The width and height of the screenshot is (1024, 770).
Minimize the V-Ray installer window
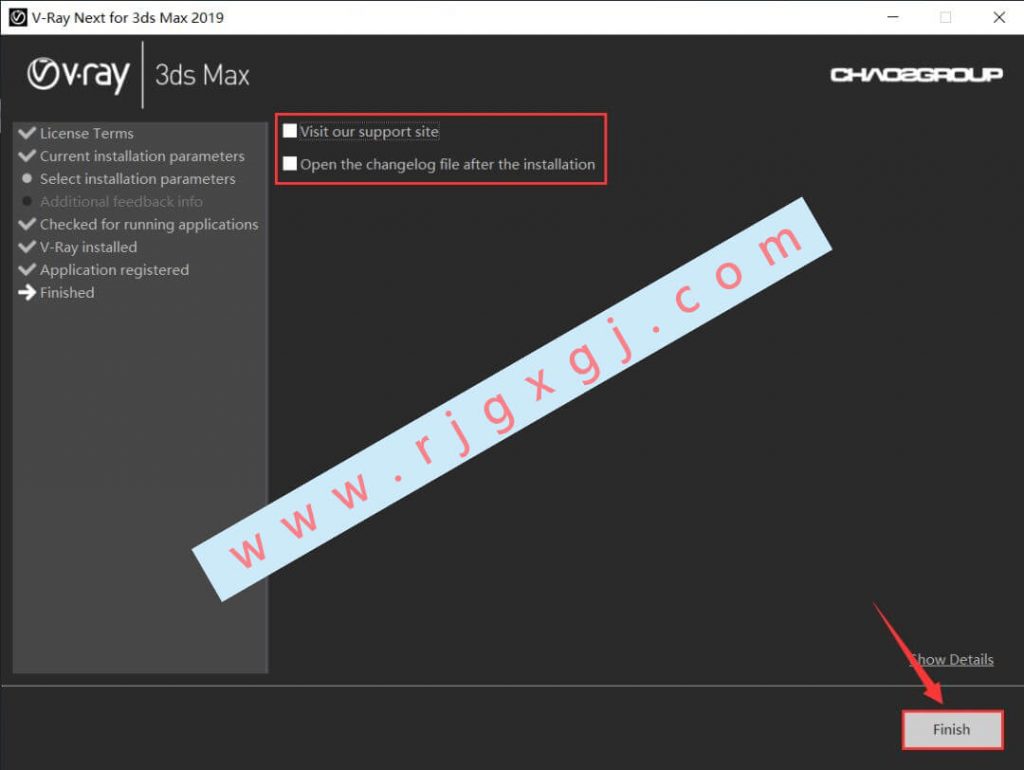coord(893,17)
